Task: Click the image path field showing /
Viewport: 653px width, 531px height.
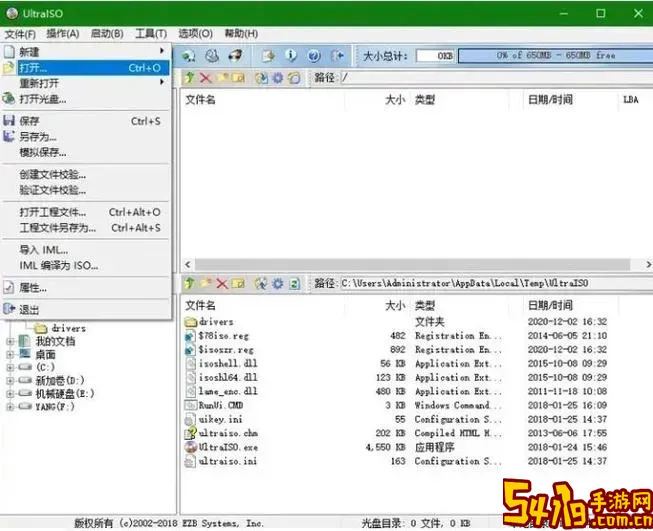Action: 496,77
